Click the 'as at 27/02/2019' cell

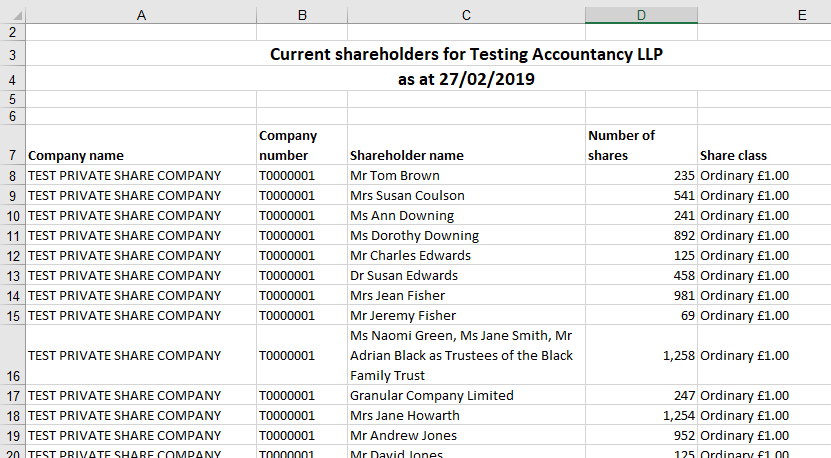coord(466,80)
